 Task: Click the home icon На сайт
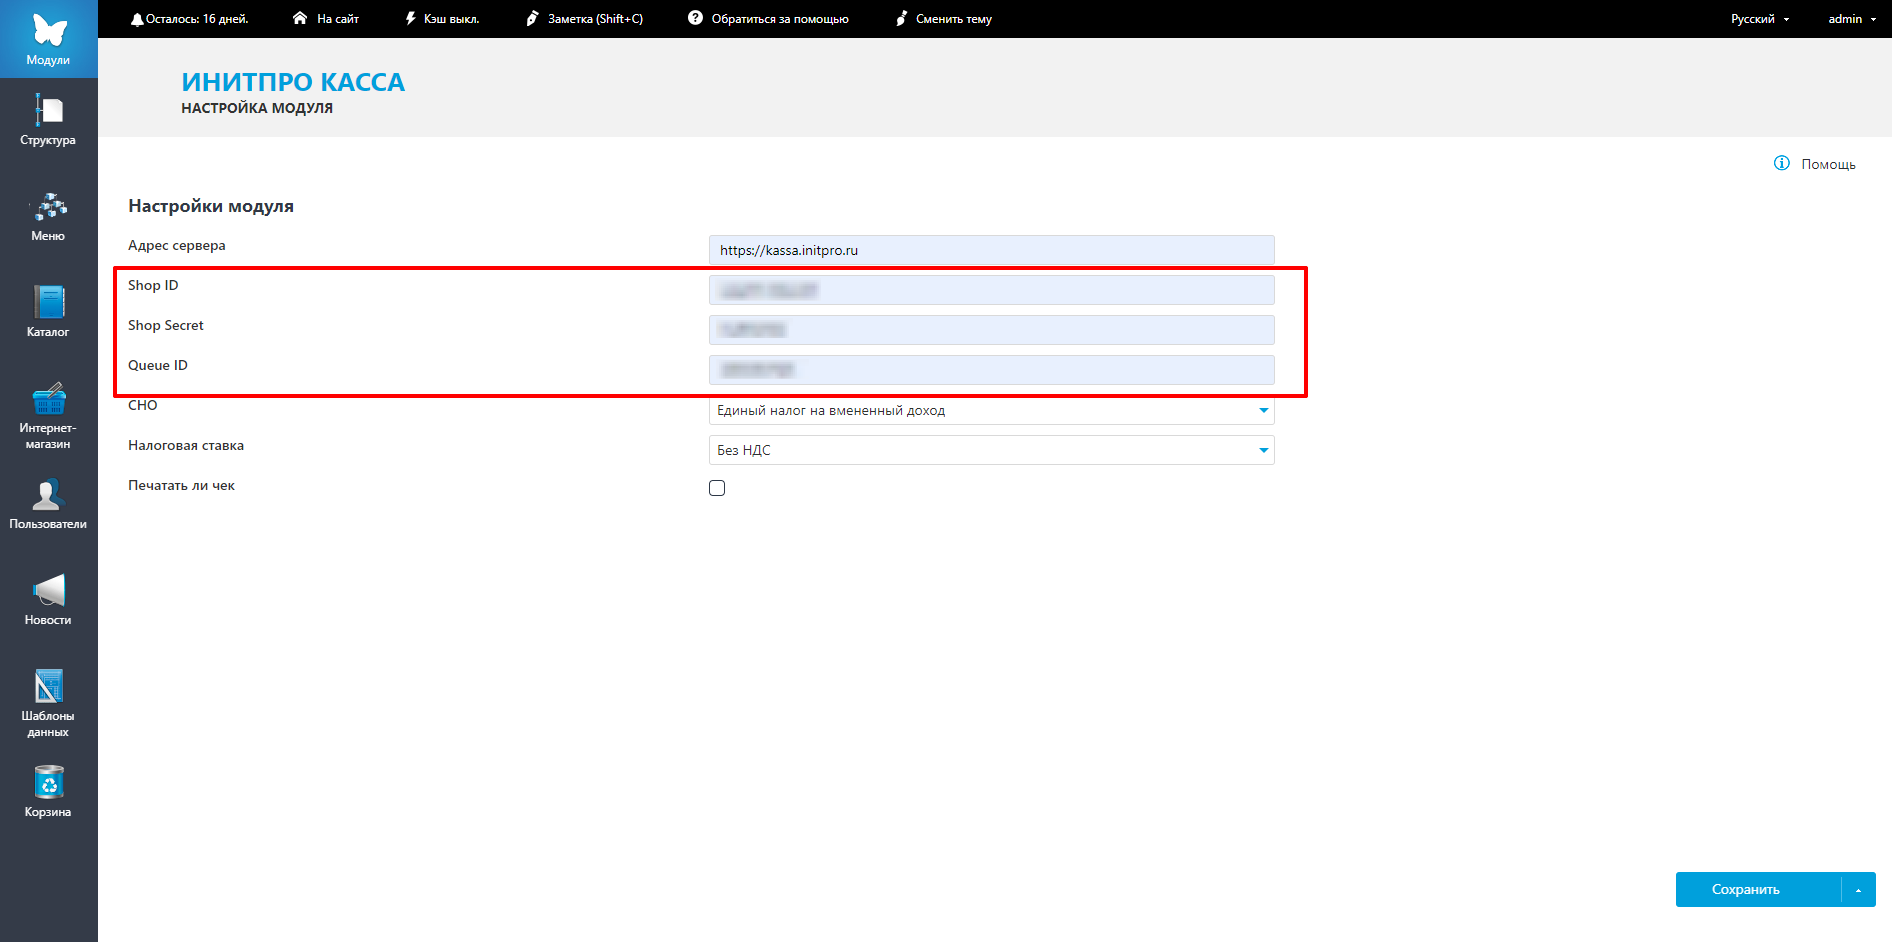(x=300, y=18)
